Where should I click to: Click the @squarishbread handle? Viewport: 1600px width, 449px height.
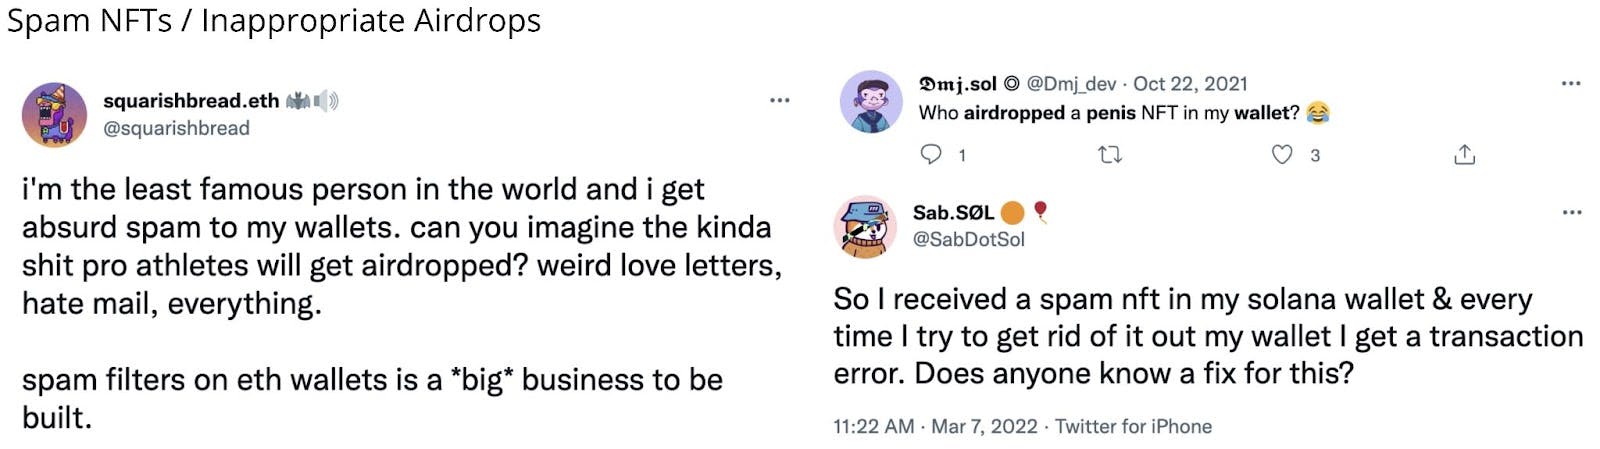point(176,128)
